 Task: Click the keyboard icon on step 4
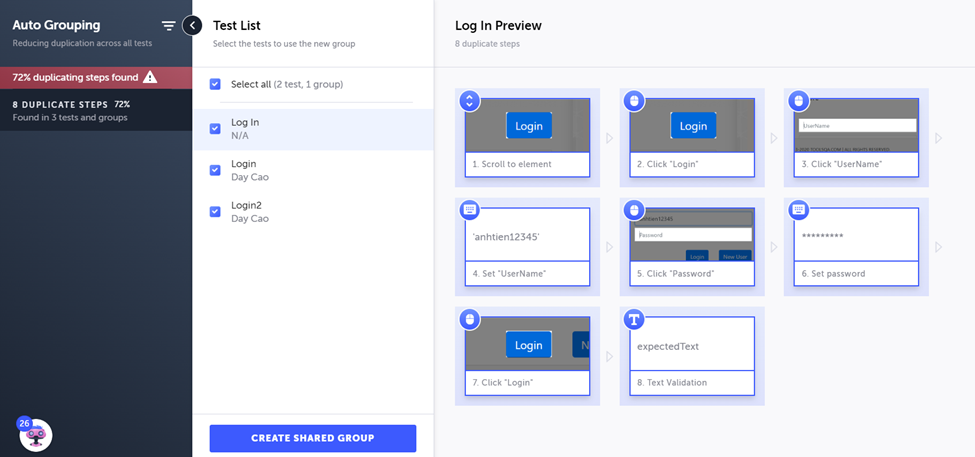coord(470,210)
